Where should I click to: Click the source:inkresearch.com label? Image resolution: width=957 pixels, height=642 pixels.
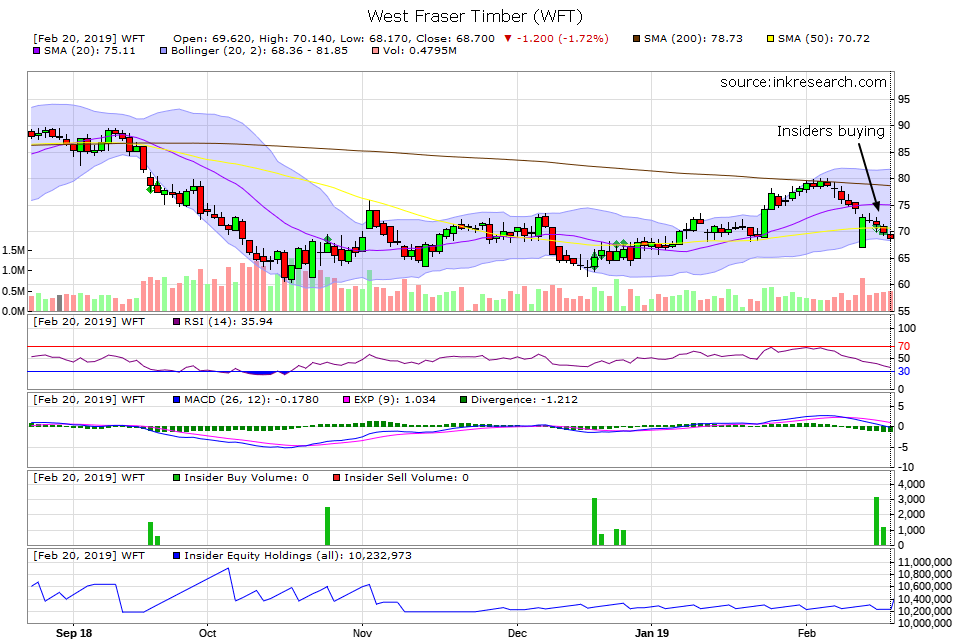pyautogui.click(x=803, y=82)
